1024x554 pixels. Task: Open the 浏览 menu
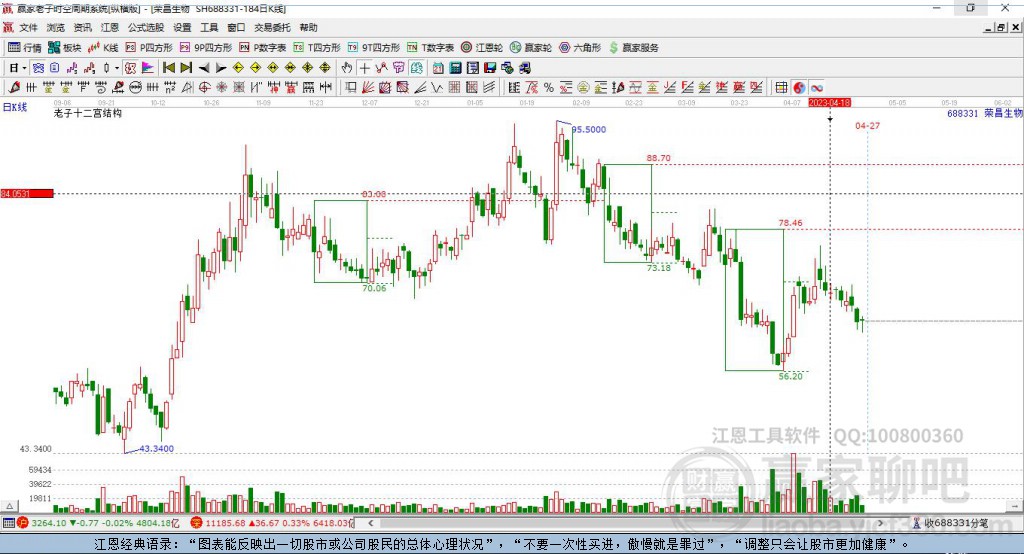tap(56, 27)
